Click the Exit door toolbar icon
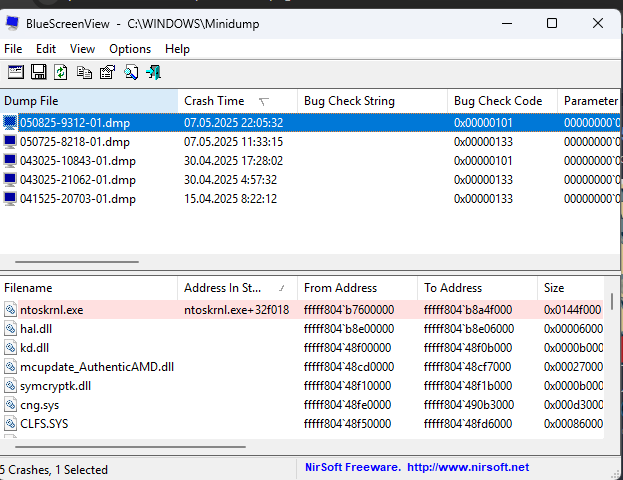Image resolution: width=623 pixels, height=480 pixels. 153,72
